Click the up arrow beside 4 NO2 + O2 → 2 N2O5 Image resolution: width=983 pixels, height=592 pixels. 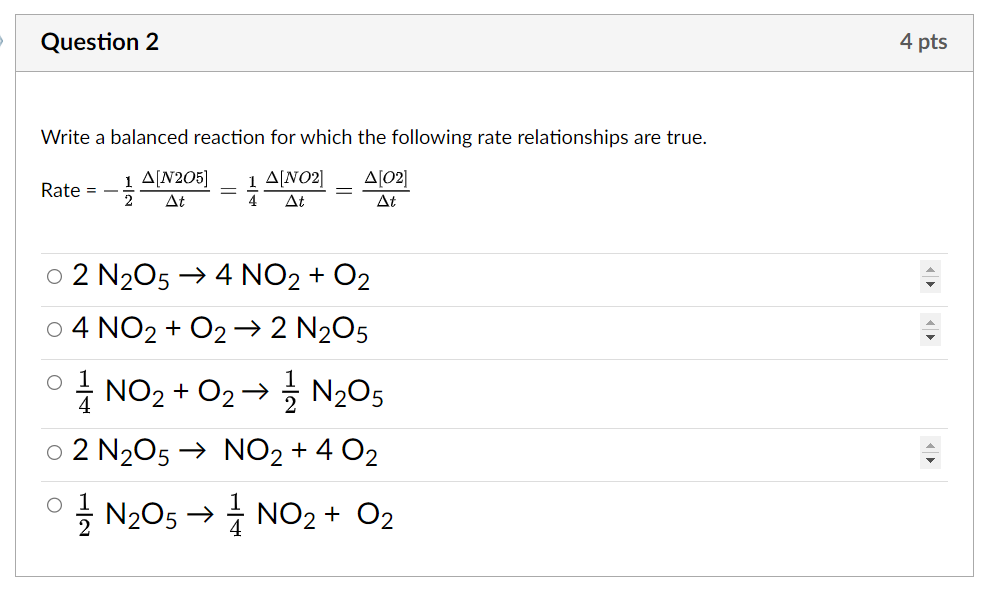click(930, 323)
